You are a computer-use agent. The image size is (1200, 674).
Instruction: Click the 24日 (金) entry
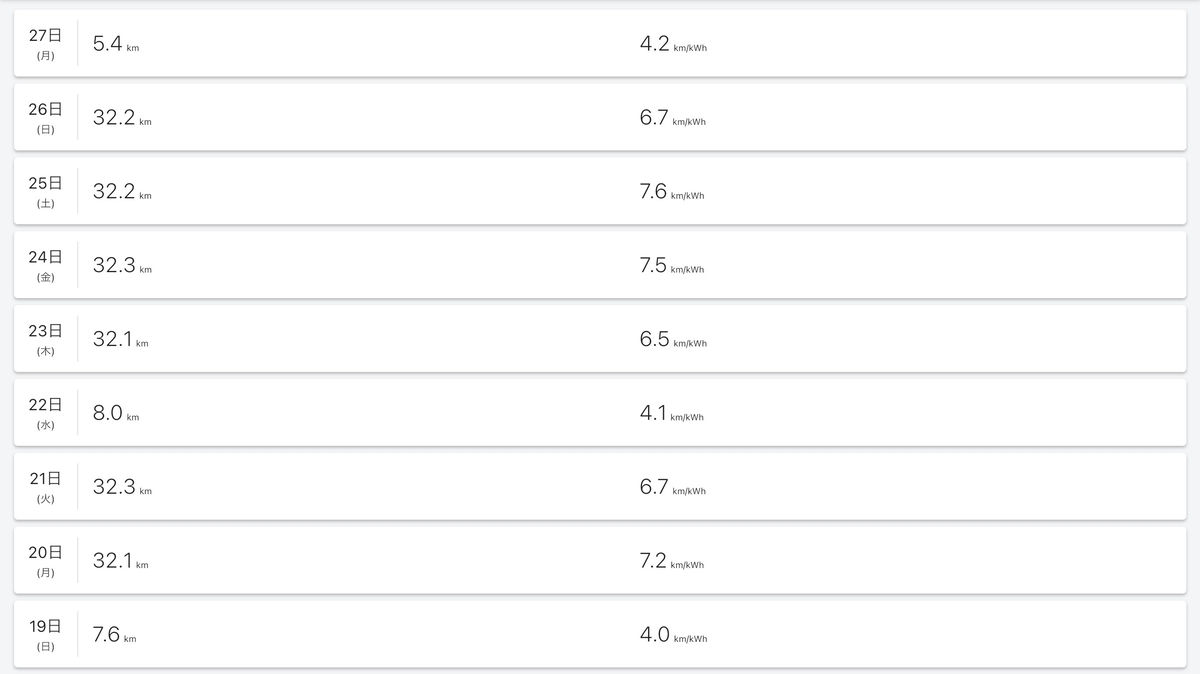(x=600, y=265)
